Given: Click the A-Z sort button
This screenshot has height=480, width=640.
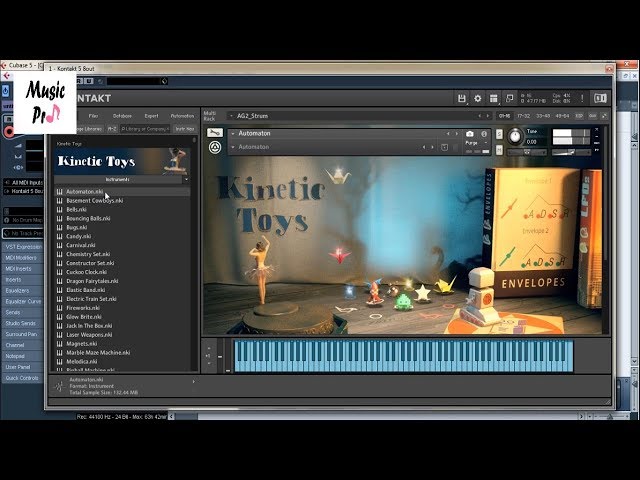Looking at the screenshot, I should click(113, 128).
